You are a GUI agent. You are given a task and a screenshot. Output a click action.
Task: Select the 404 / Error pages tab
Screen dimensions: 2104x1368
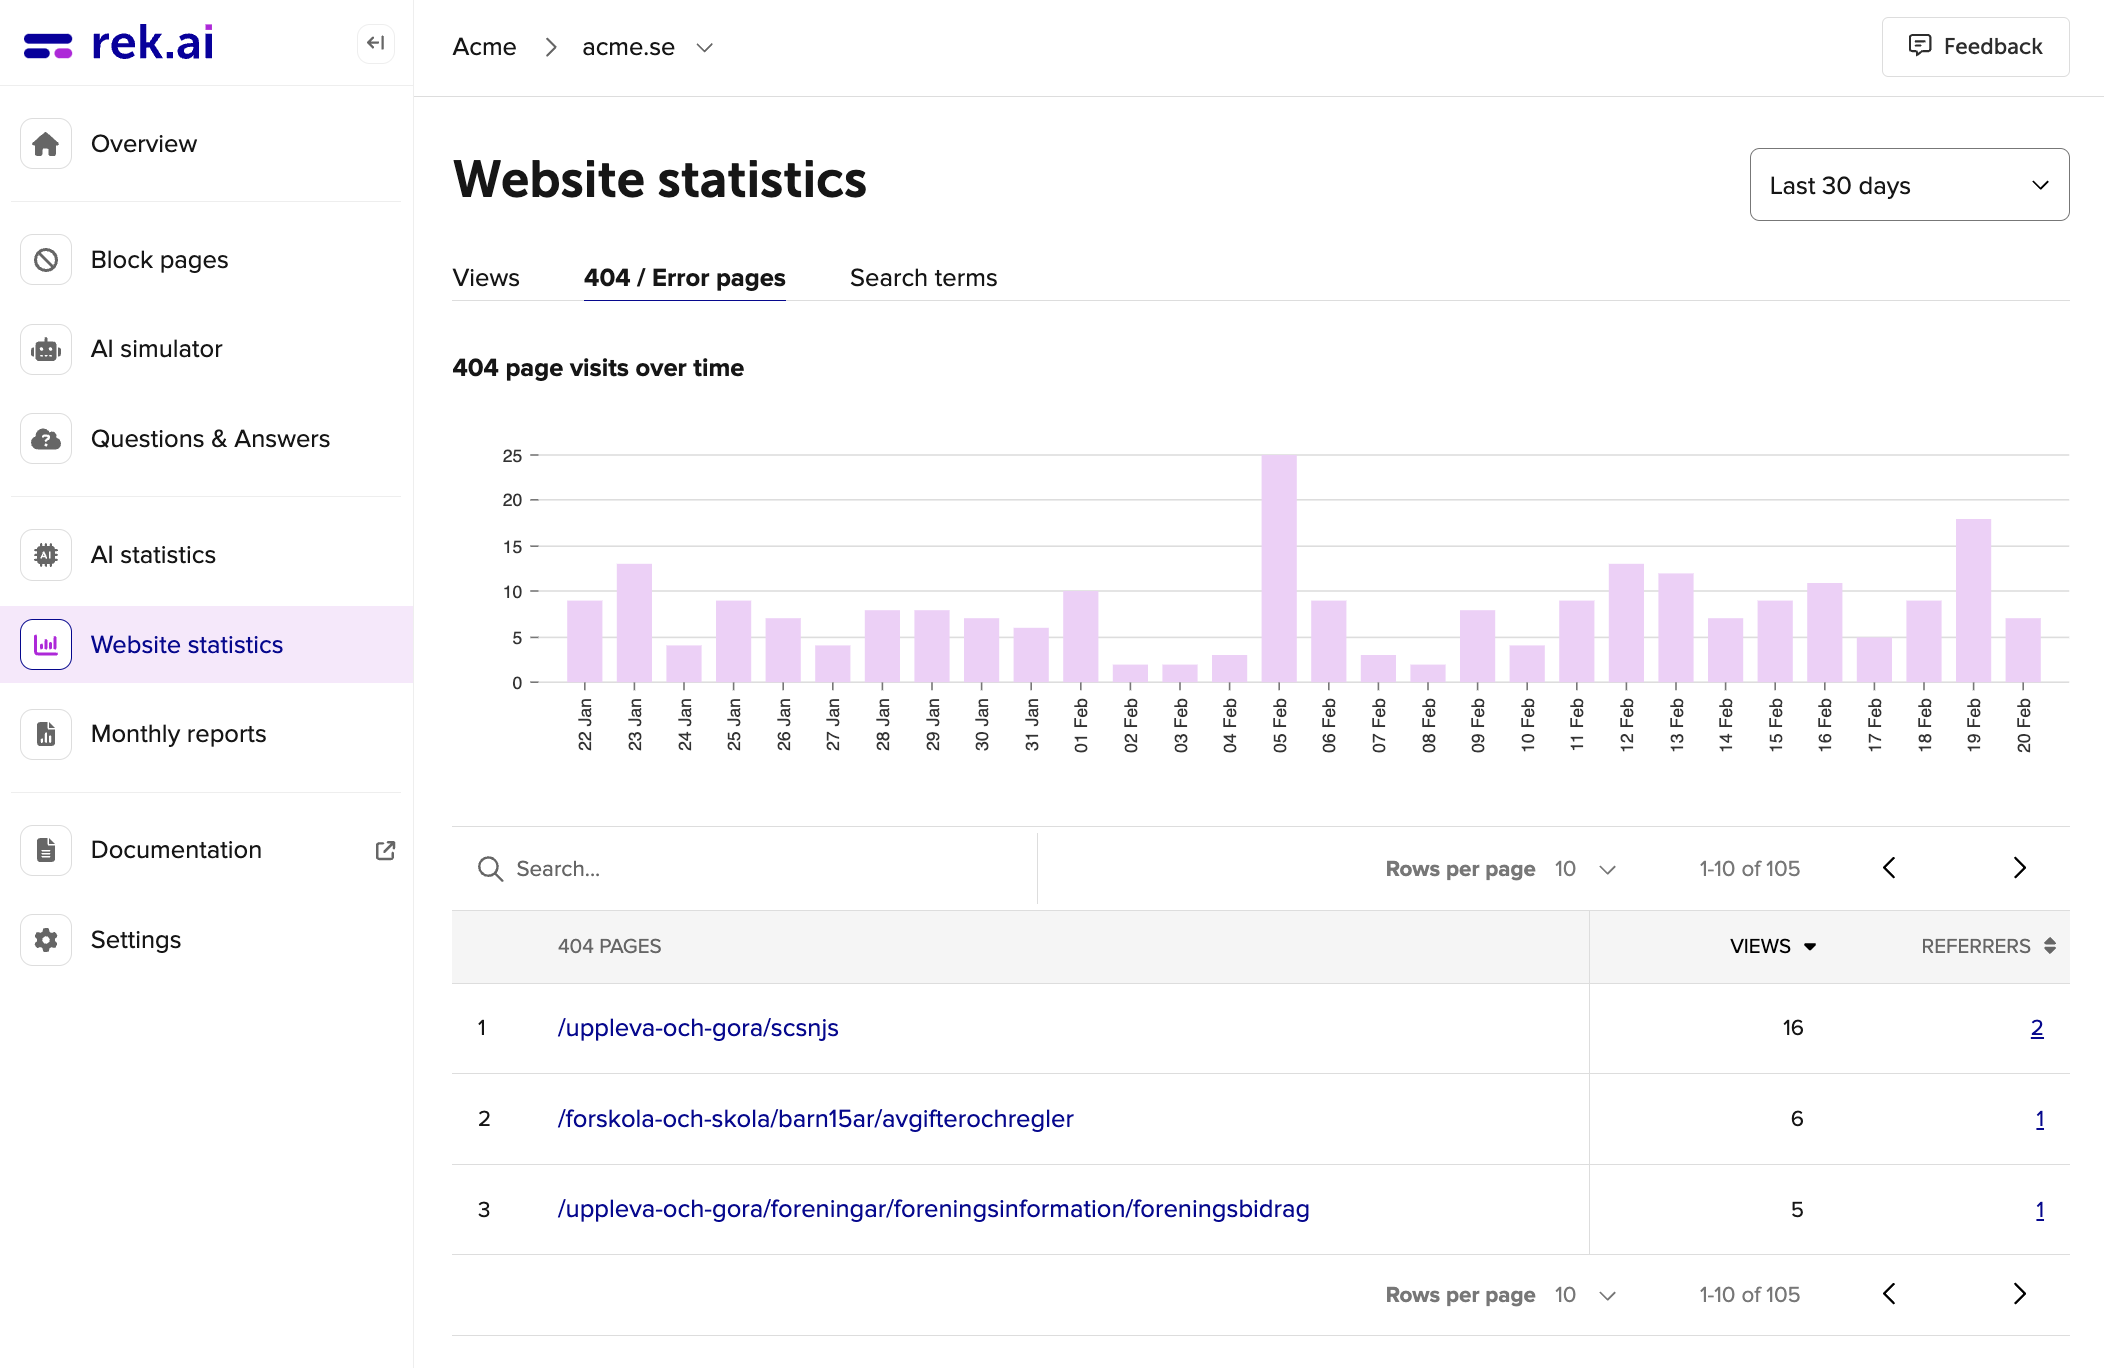685,278
